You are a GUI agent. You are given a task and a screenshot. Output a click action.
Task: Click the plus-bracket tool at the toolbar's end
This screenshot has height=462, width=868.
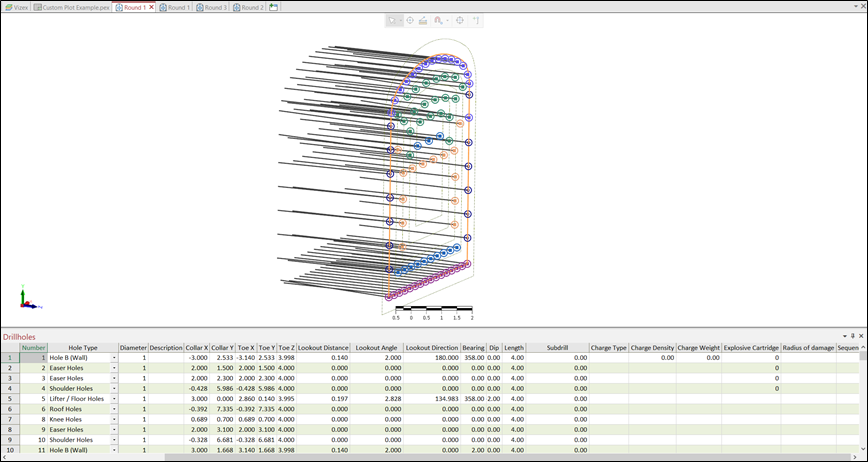pos(476,20)
